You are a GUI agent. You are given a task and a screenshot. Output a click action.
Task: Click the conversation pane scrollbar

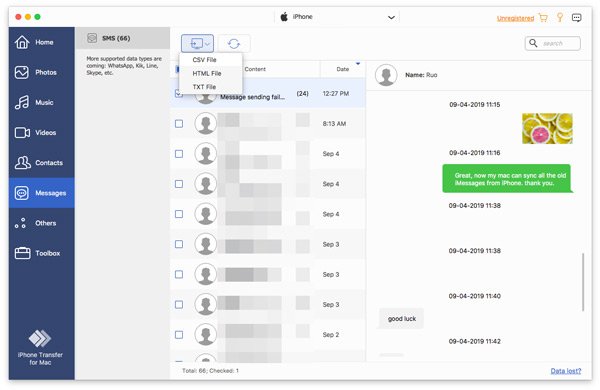coord(583,282)
